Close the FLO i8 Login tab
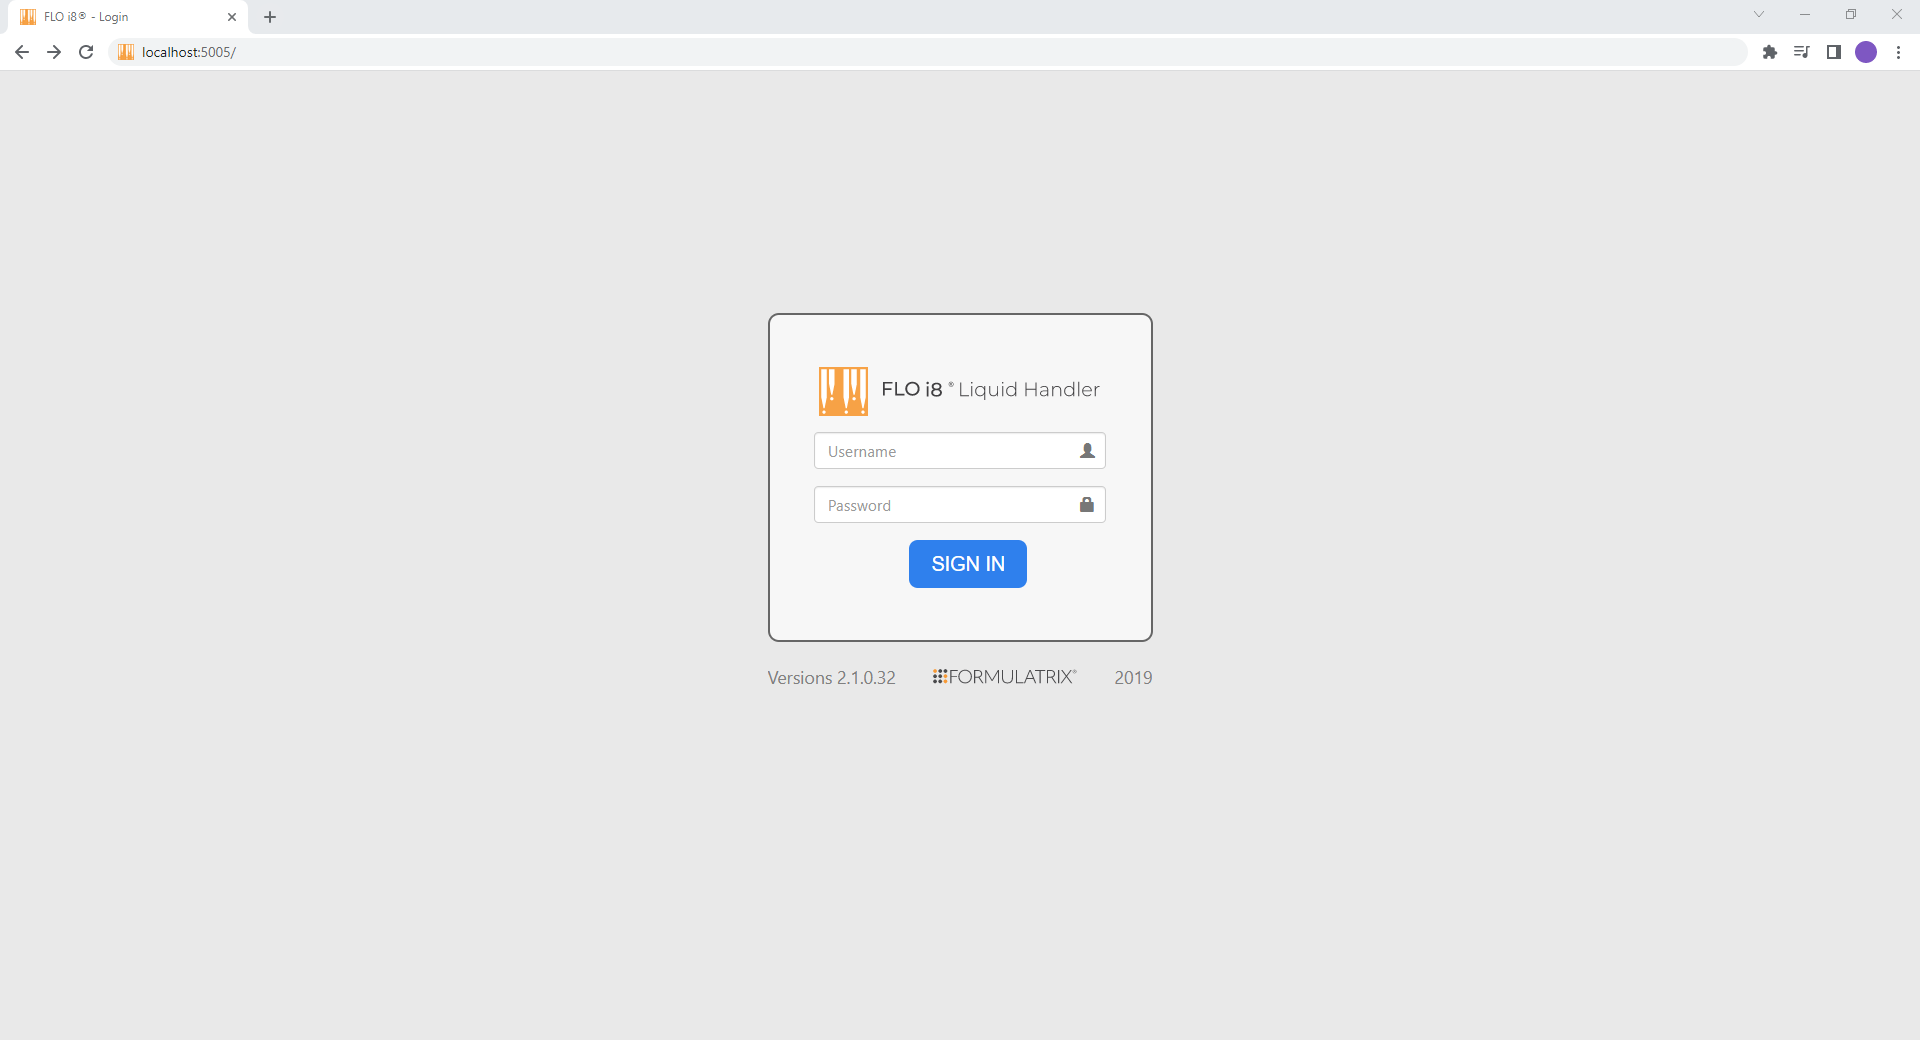1920x1040 pixels. (x=232, y=17)
